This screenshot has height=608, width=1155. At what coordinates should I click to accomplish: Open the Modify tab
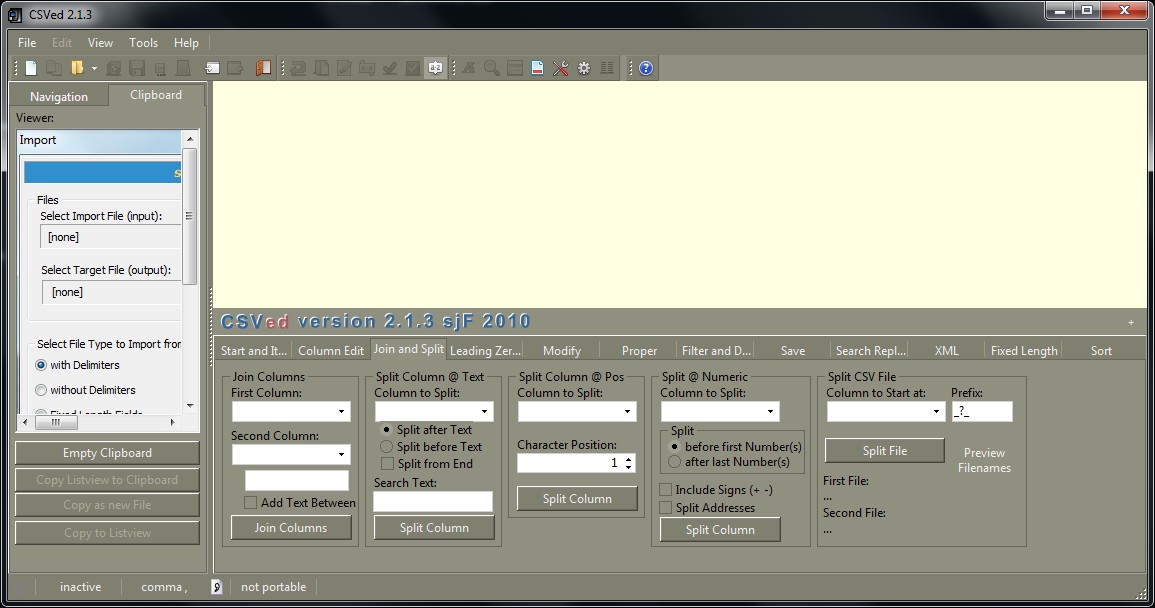(562, 351)
